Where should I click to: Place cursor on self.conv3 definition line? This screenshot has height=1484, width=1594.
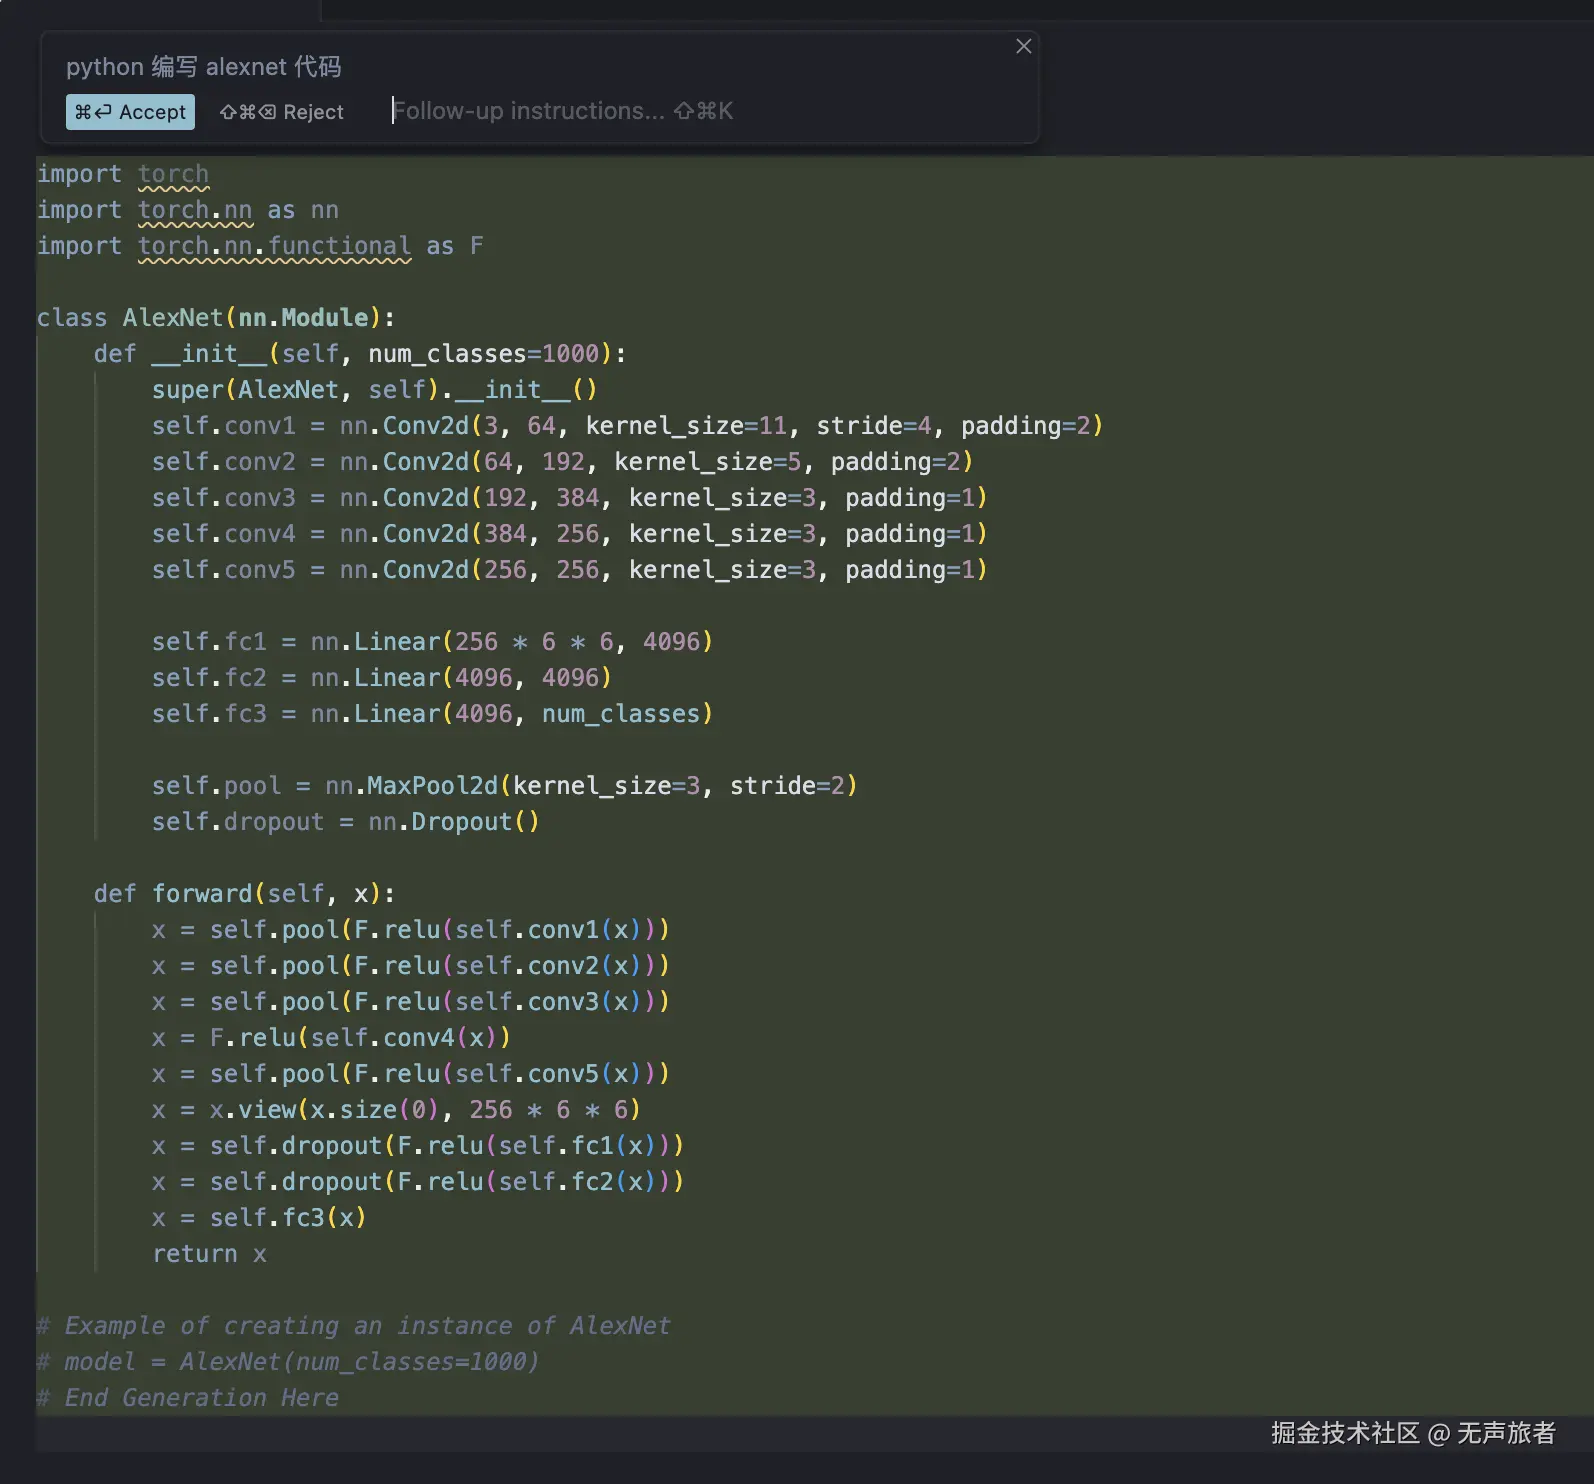pos(570,498)
